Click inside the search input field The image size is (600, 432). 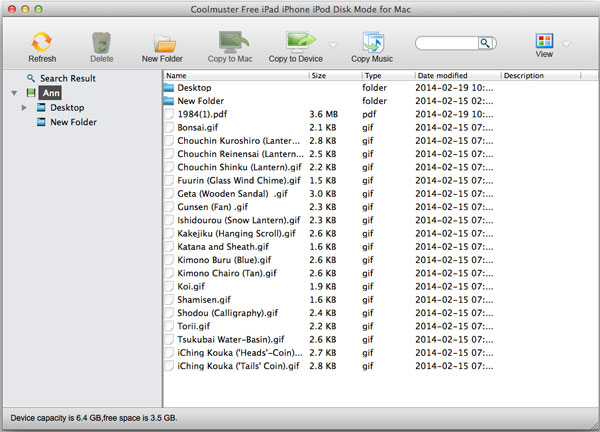pos(447,43)
